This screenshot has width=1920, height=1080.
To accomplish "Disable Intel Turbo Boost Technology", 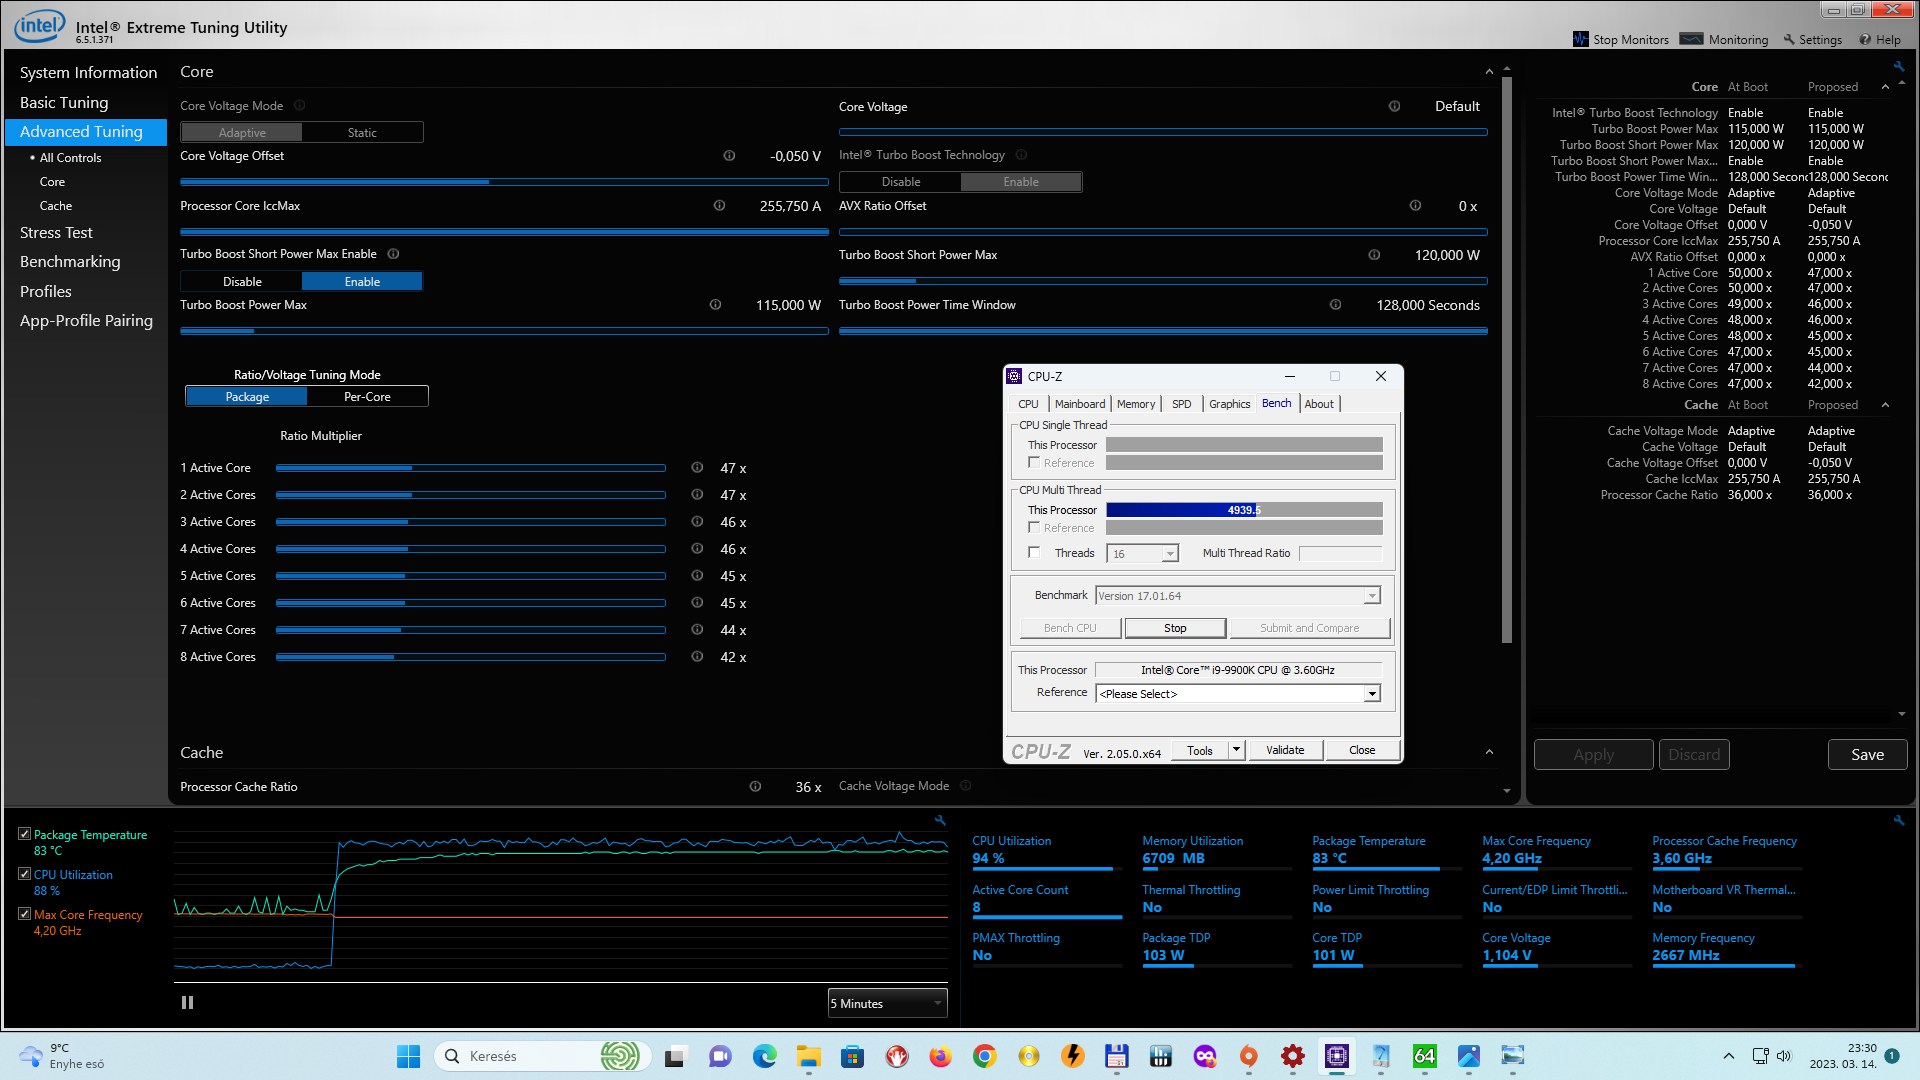I will pyautogui.click(x=901, y=182).
